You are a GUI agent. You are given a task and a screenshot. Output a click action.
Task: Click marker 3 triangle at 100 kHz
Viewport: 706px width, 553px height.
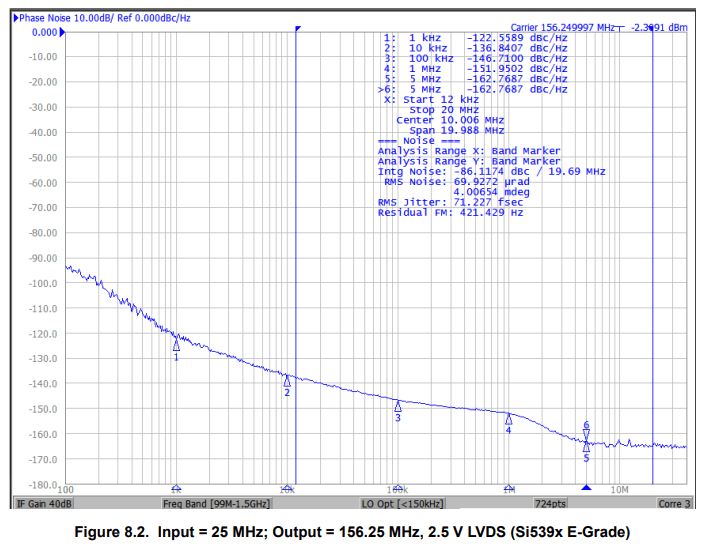(398, 407)
